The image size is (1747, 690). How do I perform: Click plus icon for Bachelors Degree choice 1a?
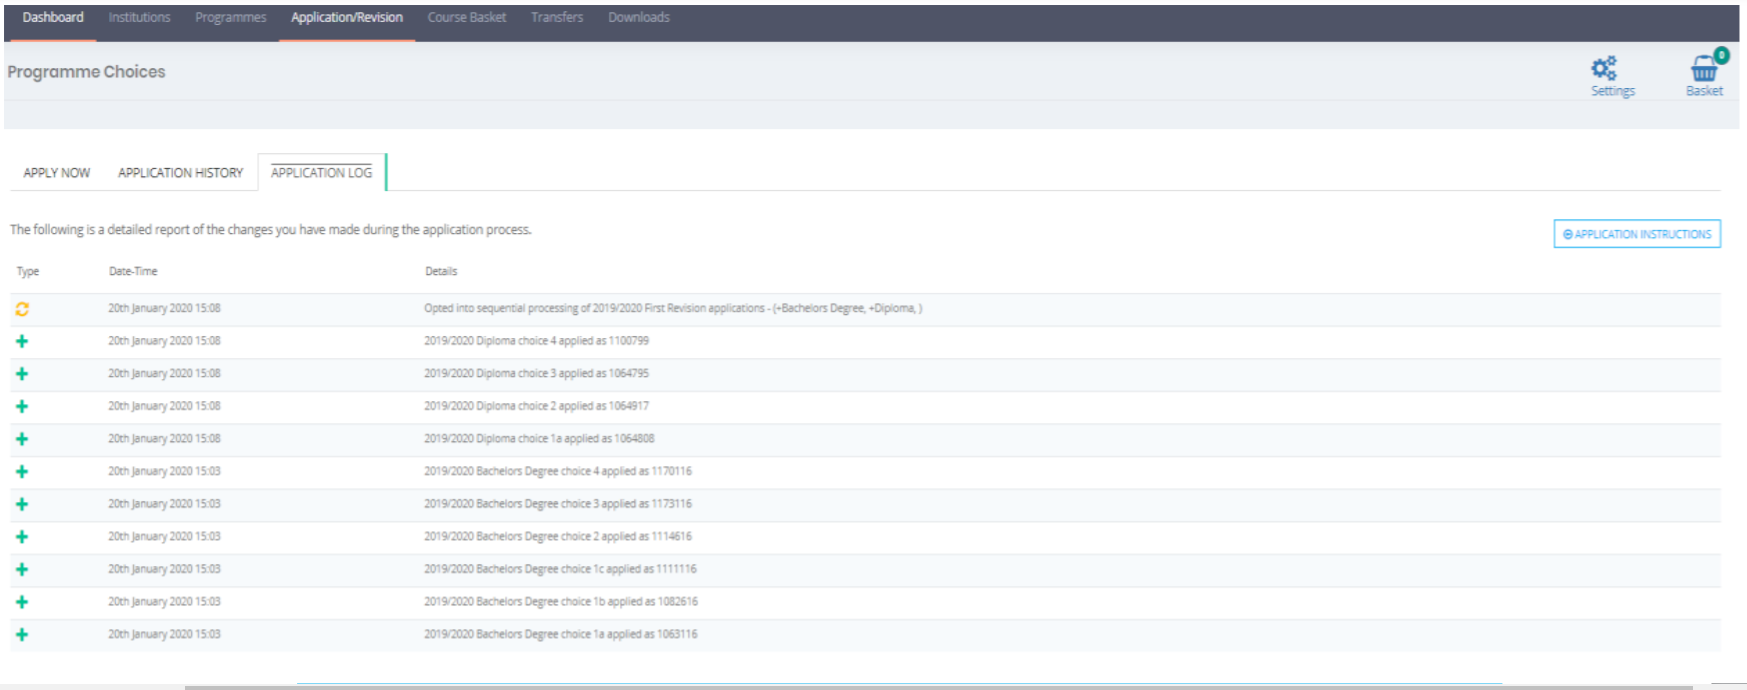22,635
